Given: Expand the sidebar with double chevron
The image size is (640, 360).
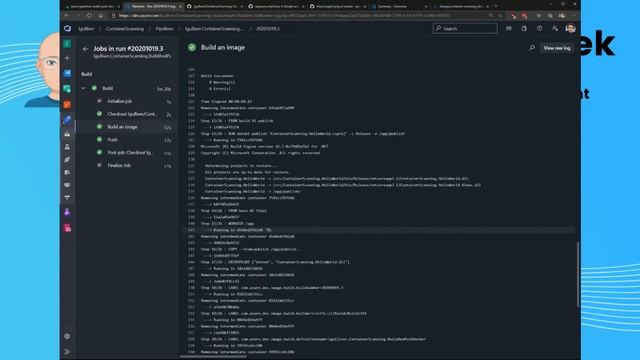Looking at the screenshot, I should (x=67, y=351).
